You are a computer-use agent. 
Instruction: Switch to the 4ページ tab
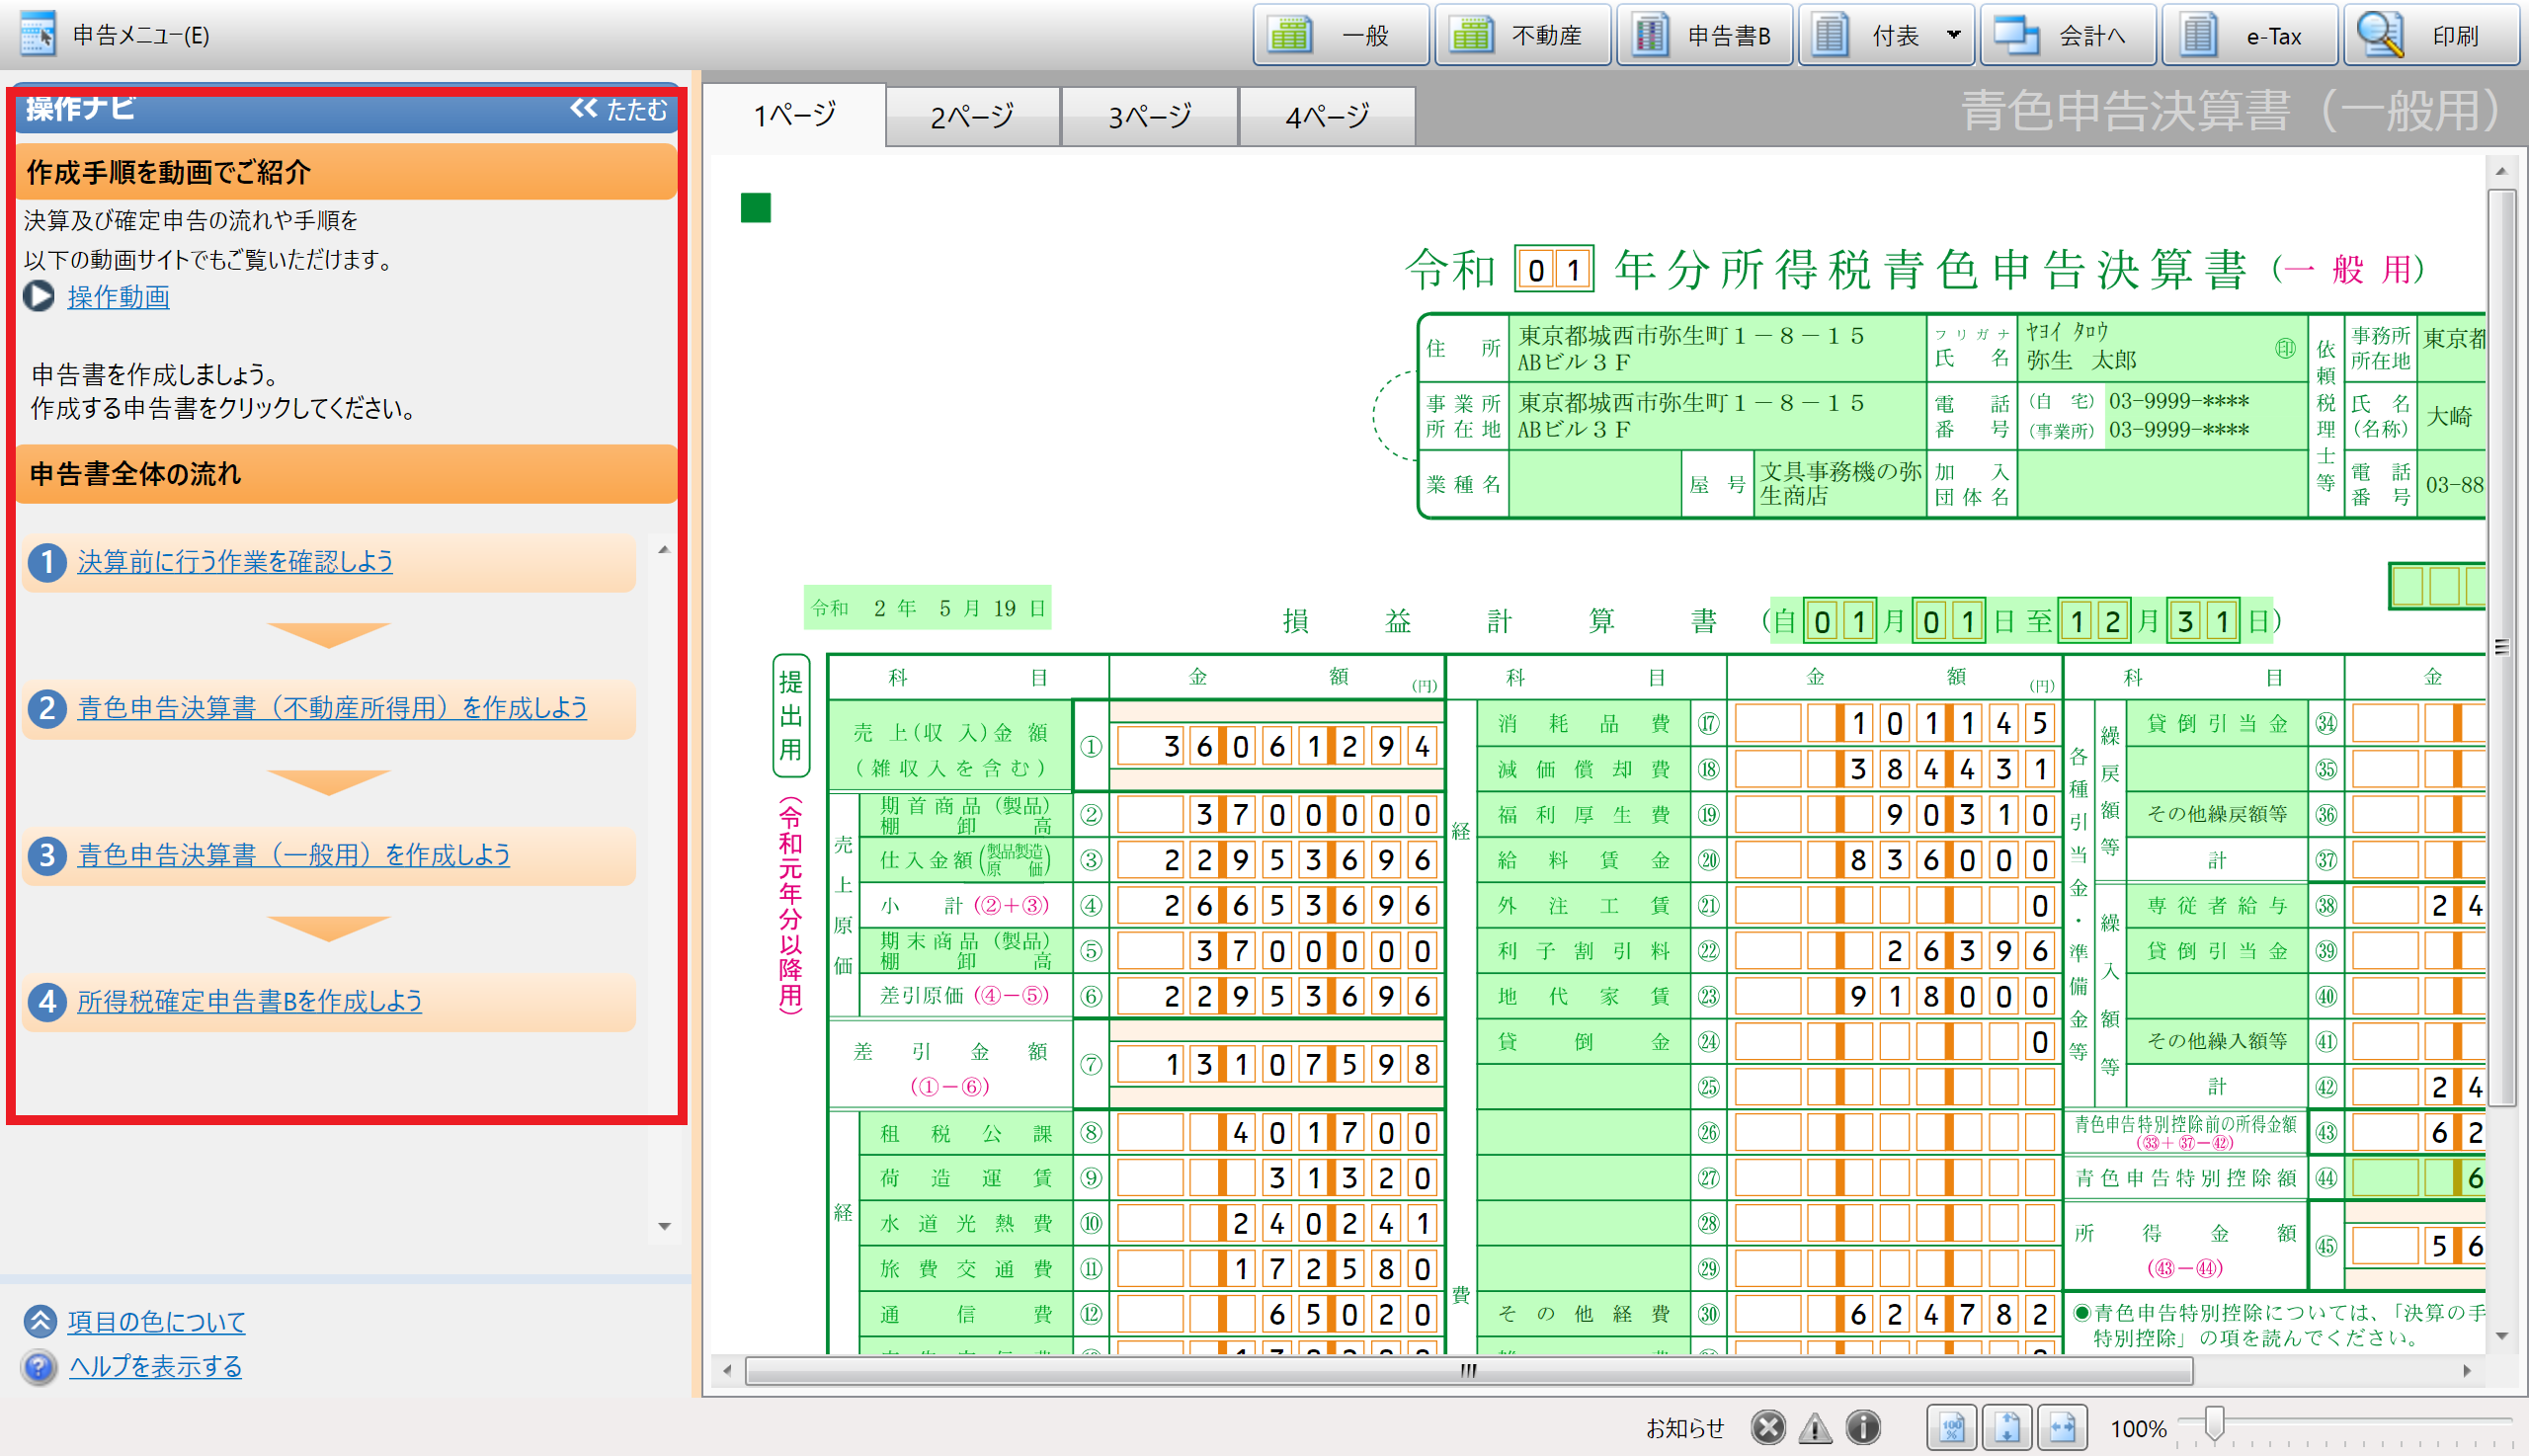[x=1327, y=117]
